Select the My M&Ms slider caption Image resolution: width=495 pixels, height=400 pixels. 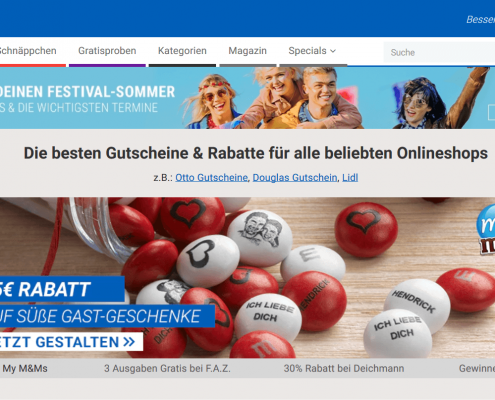tap(25, 369)
